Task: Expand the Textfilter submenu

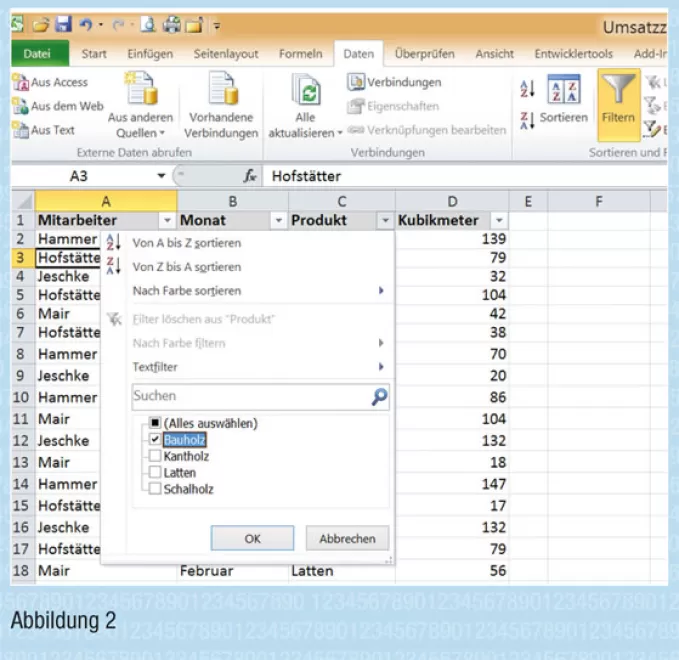Action: click(381, 367)
